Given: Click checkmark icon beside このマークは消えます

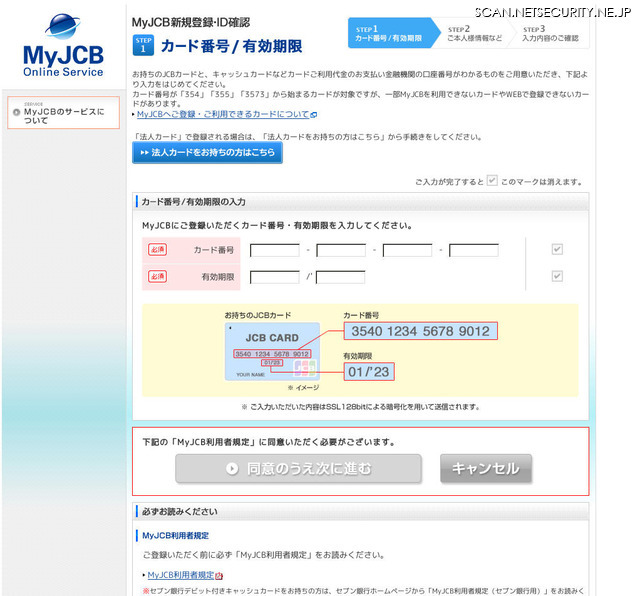Looking at the screenshot, I should tap(492, 180).
